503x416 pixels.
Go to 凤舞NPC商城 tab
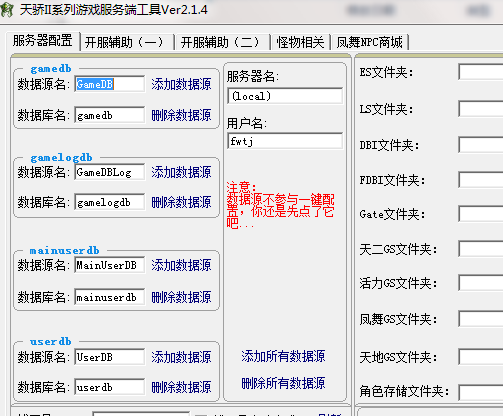369,42
